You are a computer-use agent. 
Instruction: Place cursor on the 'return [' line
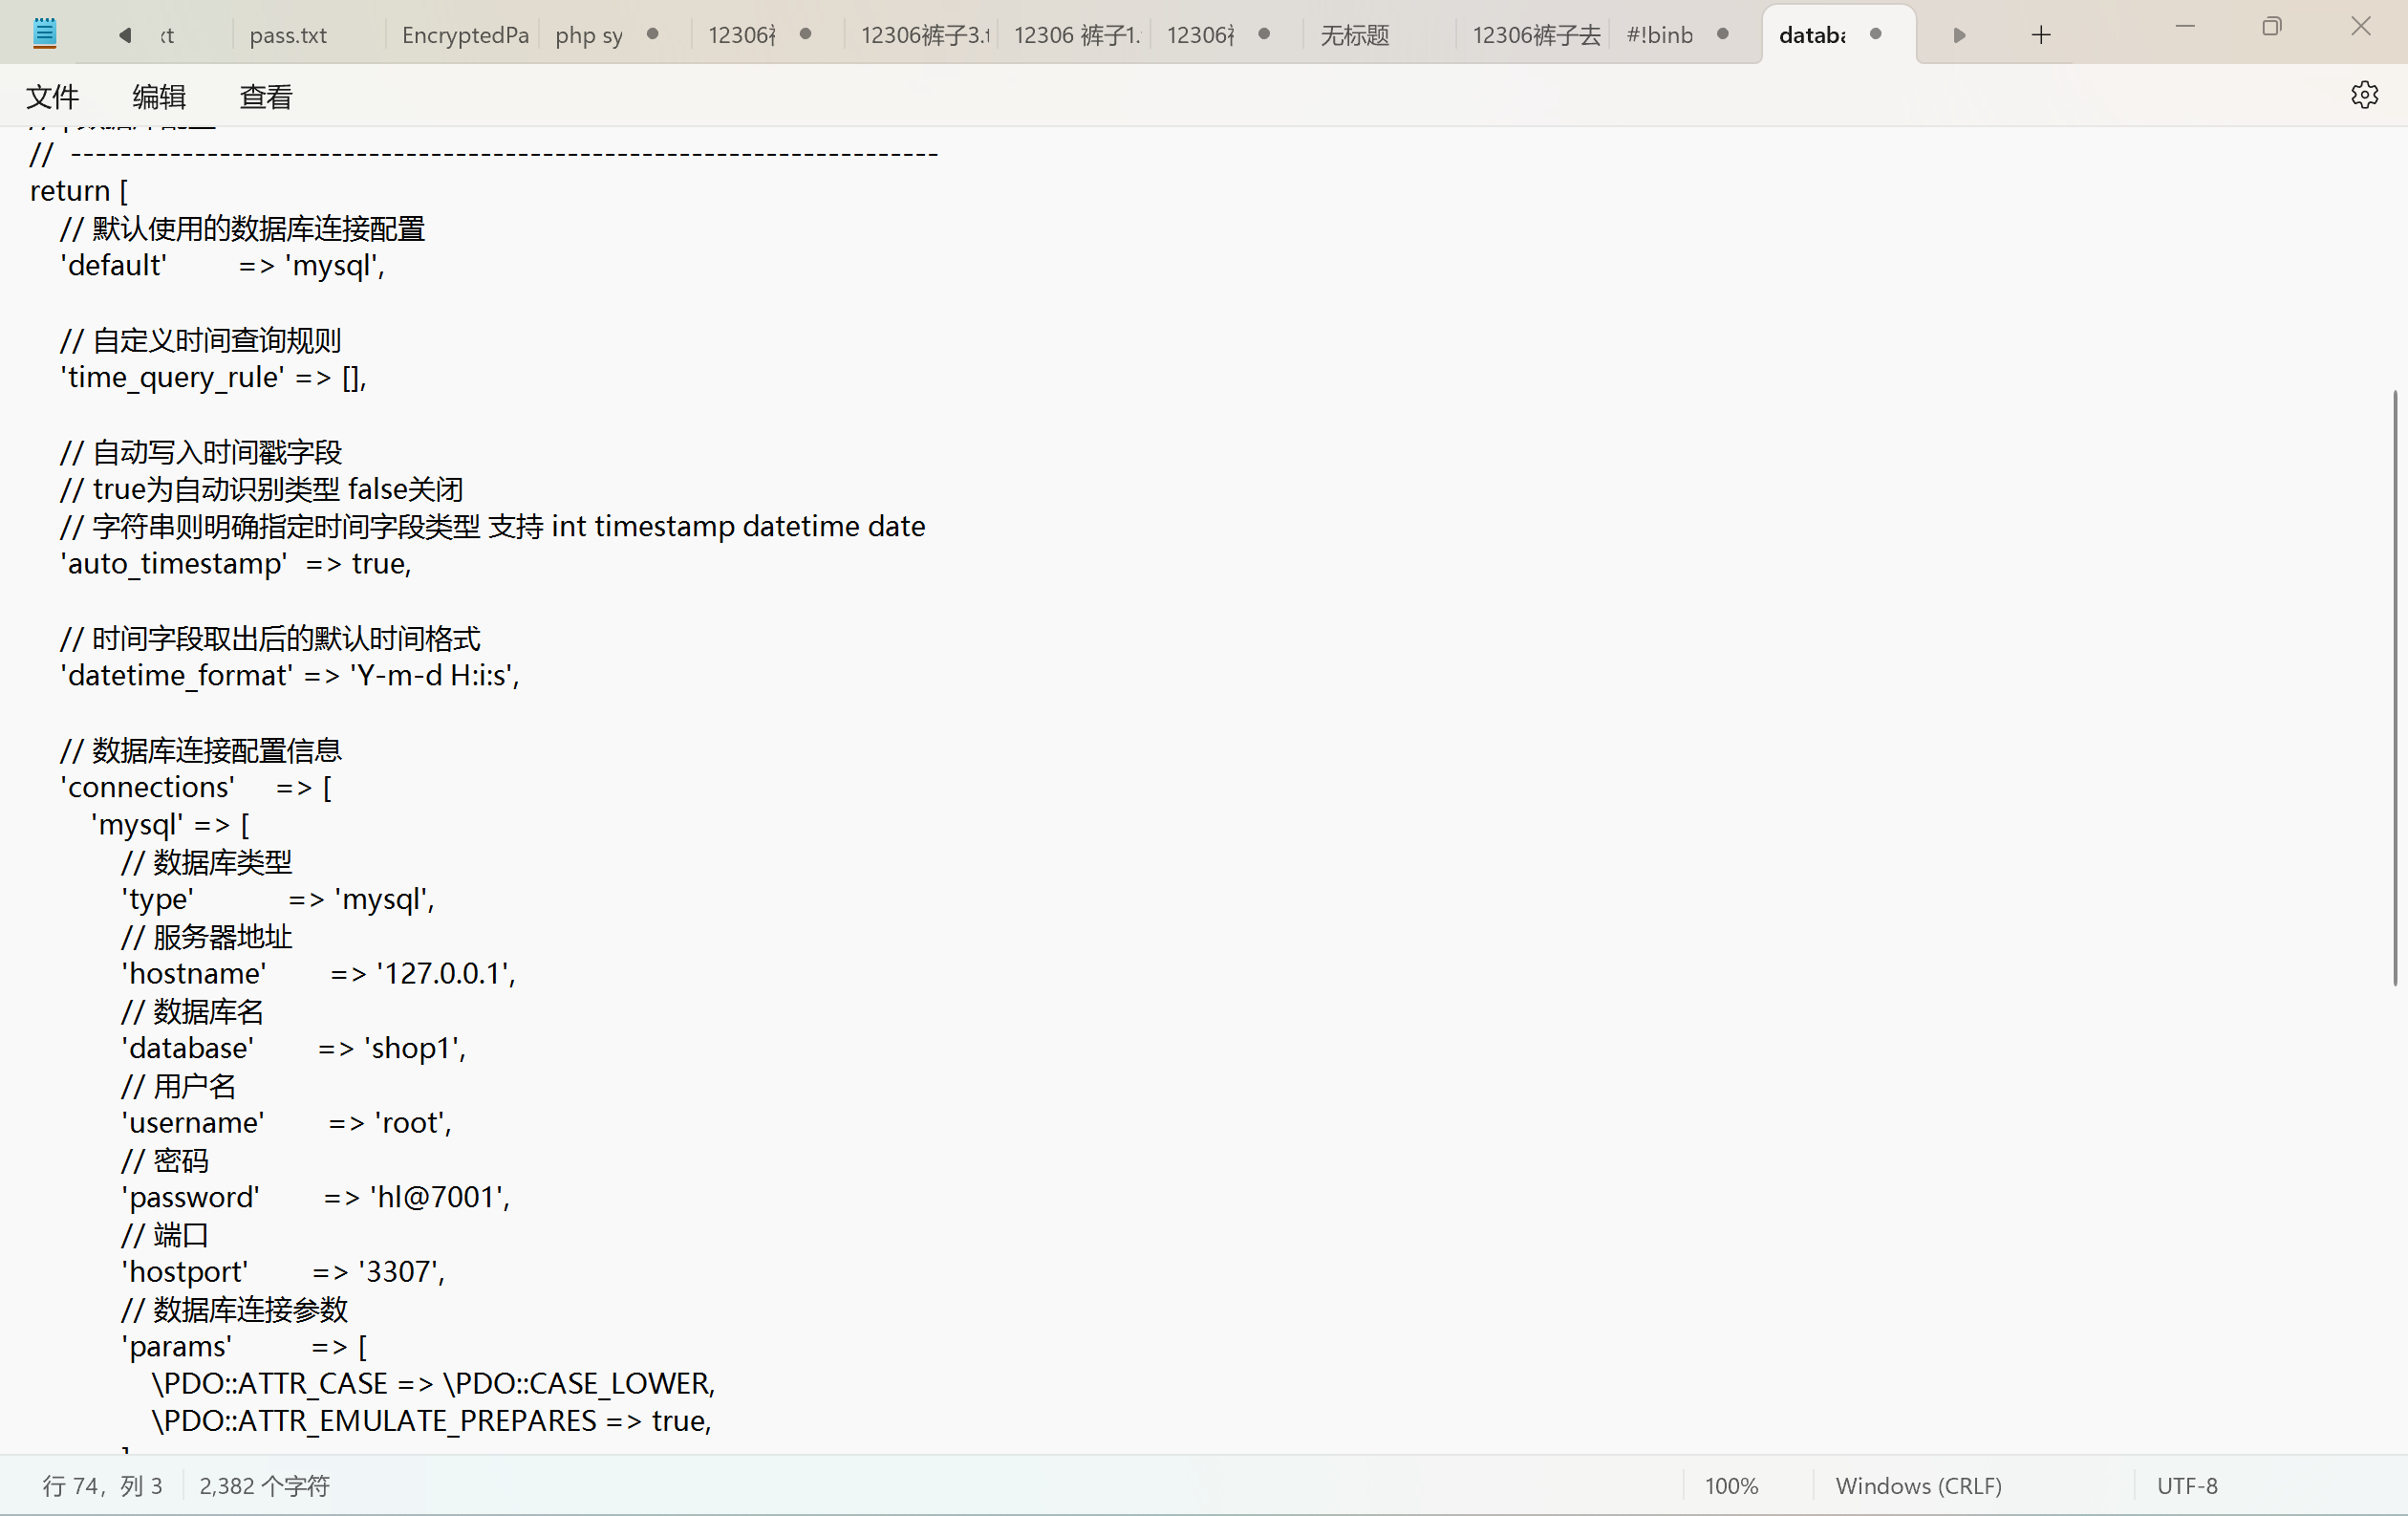[79, 190]
